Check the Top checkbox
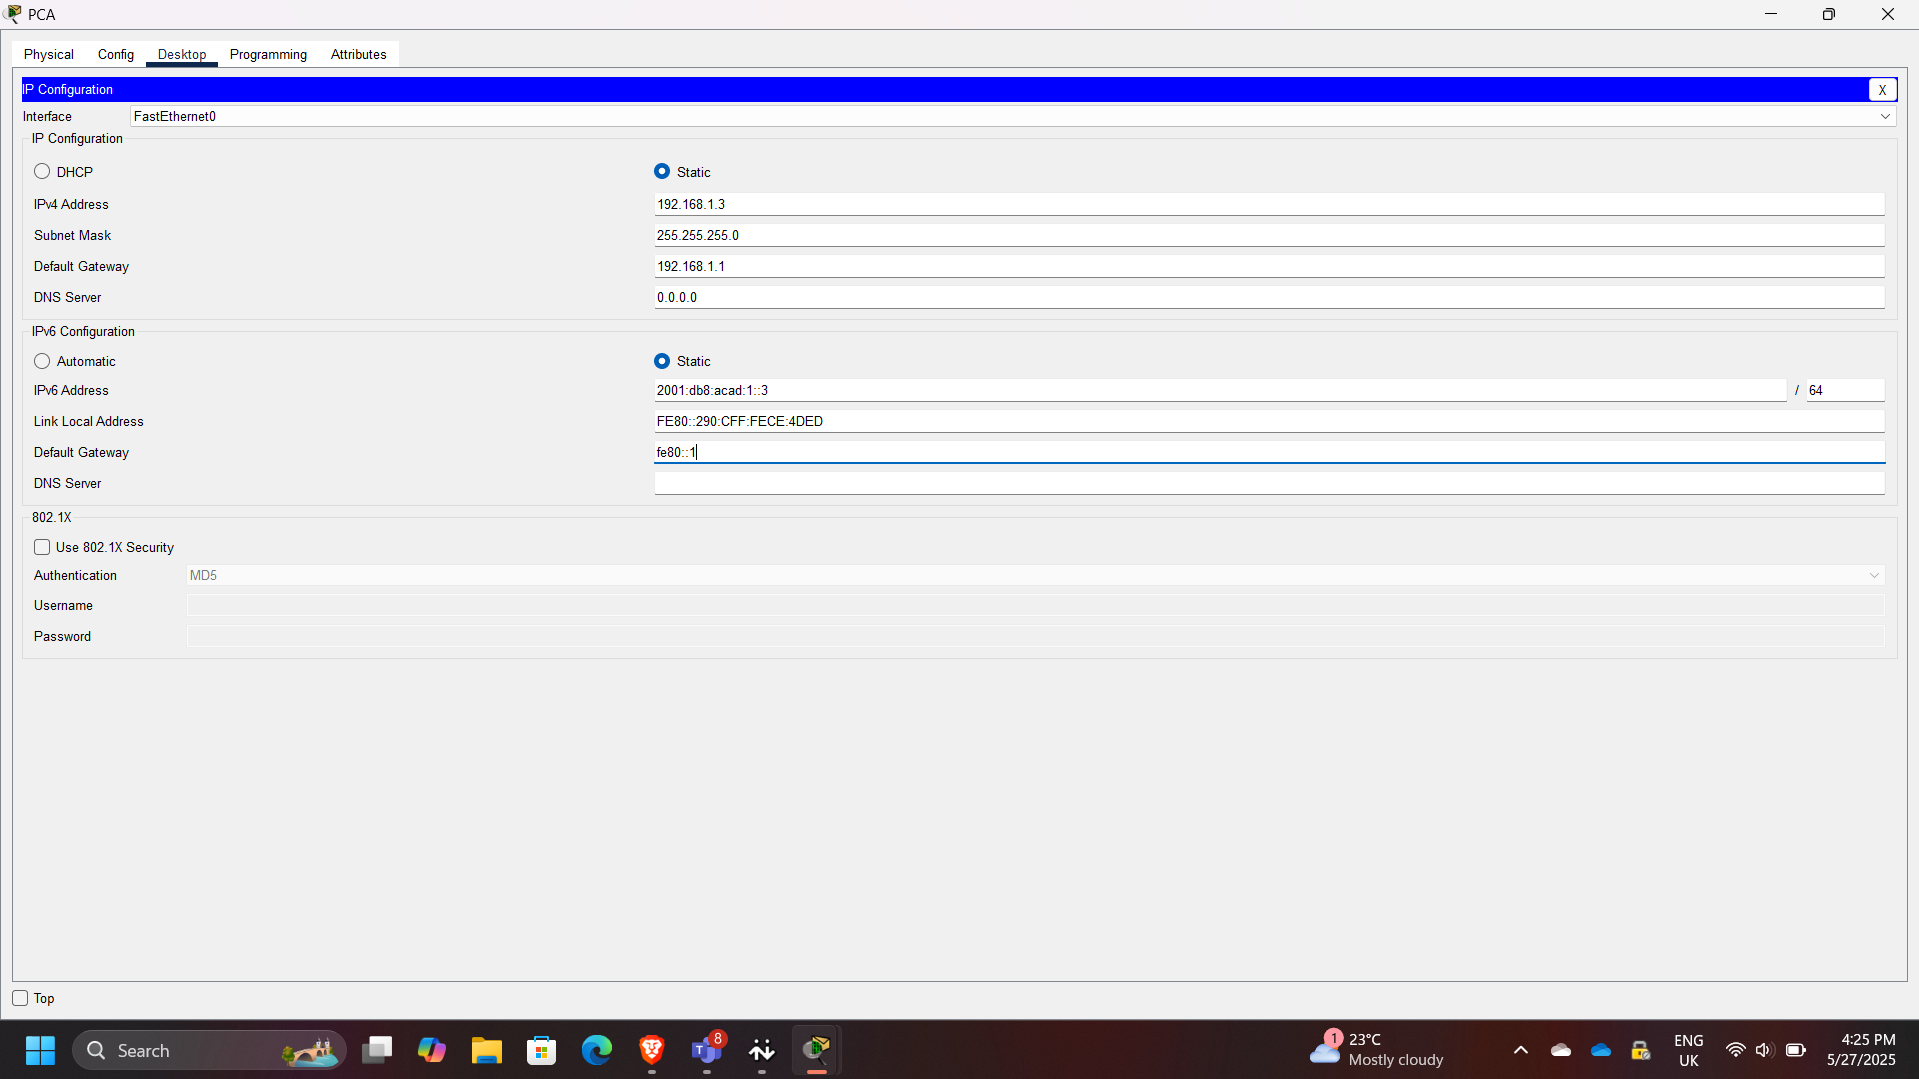The width and height of the screenshot is (1919, 1079). click(x=20, y=998)
